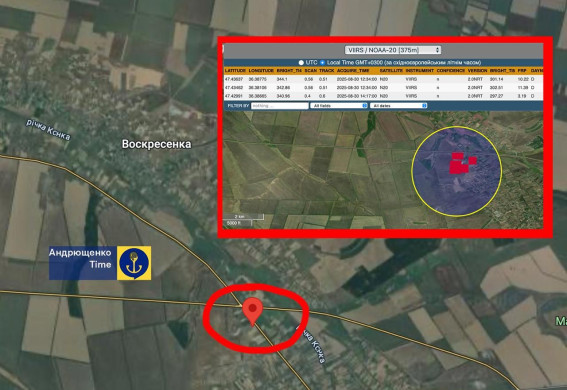Viewport: 567px width, 390px height.
Task: Click the red map pin marker
Action: pyautogui.click(x=252, y=312)
